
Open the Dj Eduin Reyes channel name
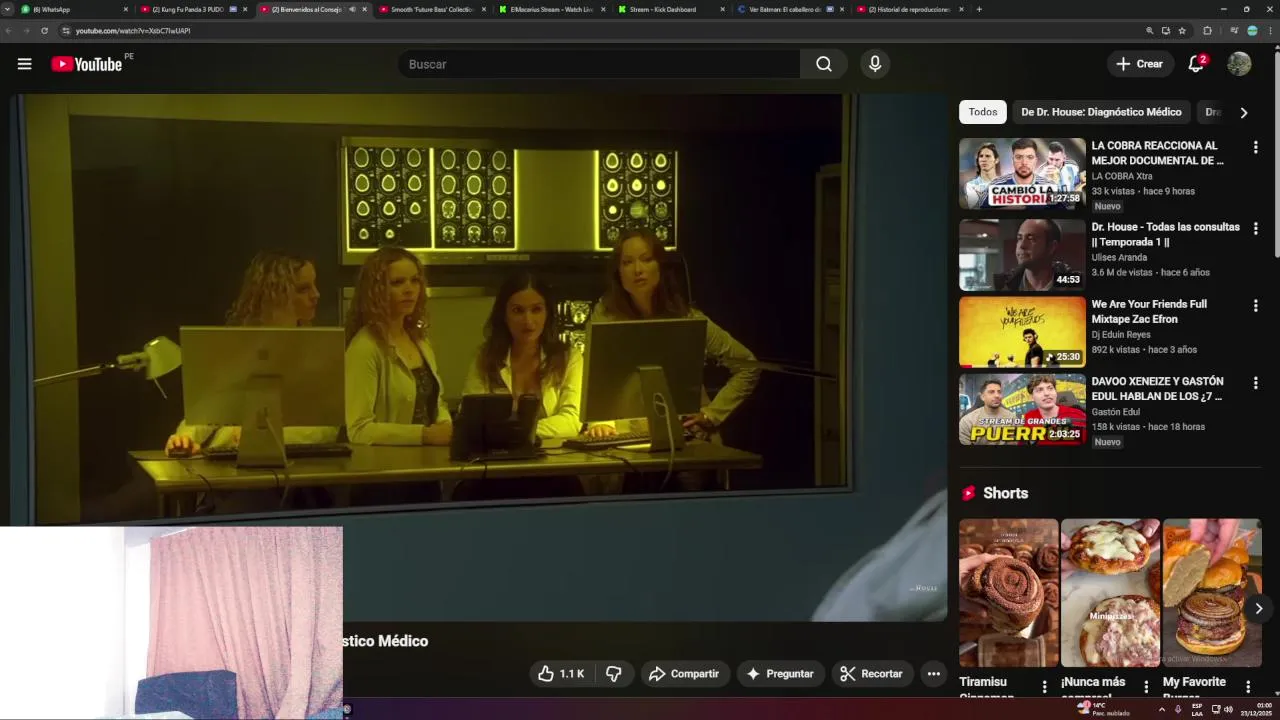1121,334
